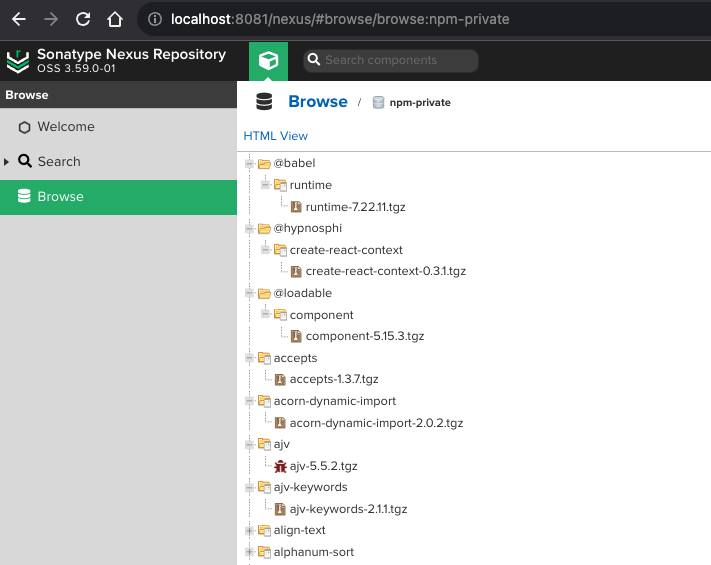Click the npm-private breadcrumb label
Screen dimensions: 711x565
(420, 102)
